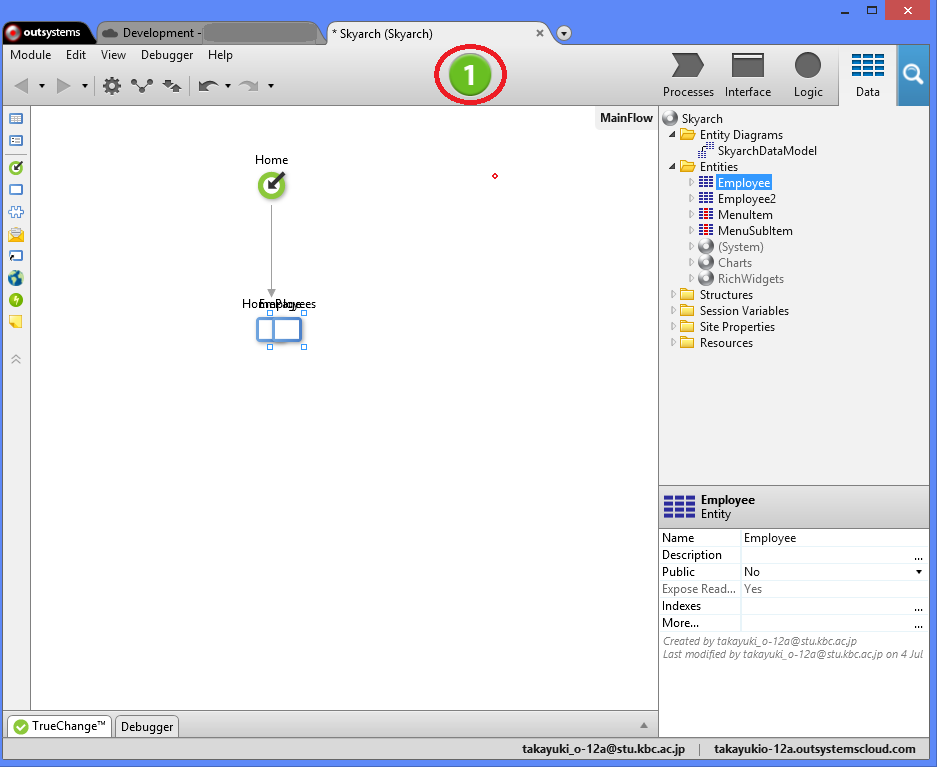The width and height of the screenshot is (937, 767).
Task: Expand the Structures folder
Action: (x=673, y=294)
